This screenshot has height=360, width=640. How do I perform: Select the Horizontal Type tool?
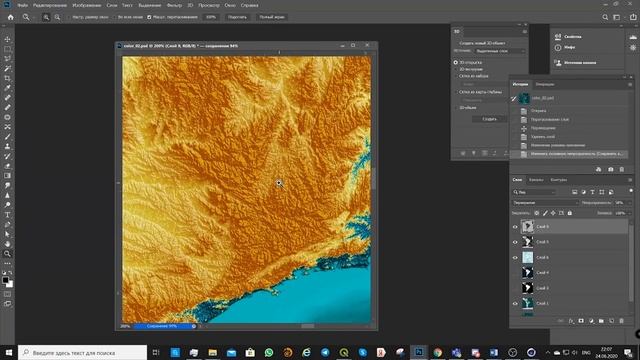click(7, 215)
